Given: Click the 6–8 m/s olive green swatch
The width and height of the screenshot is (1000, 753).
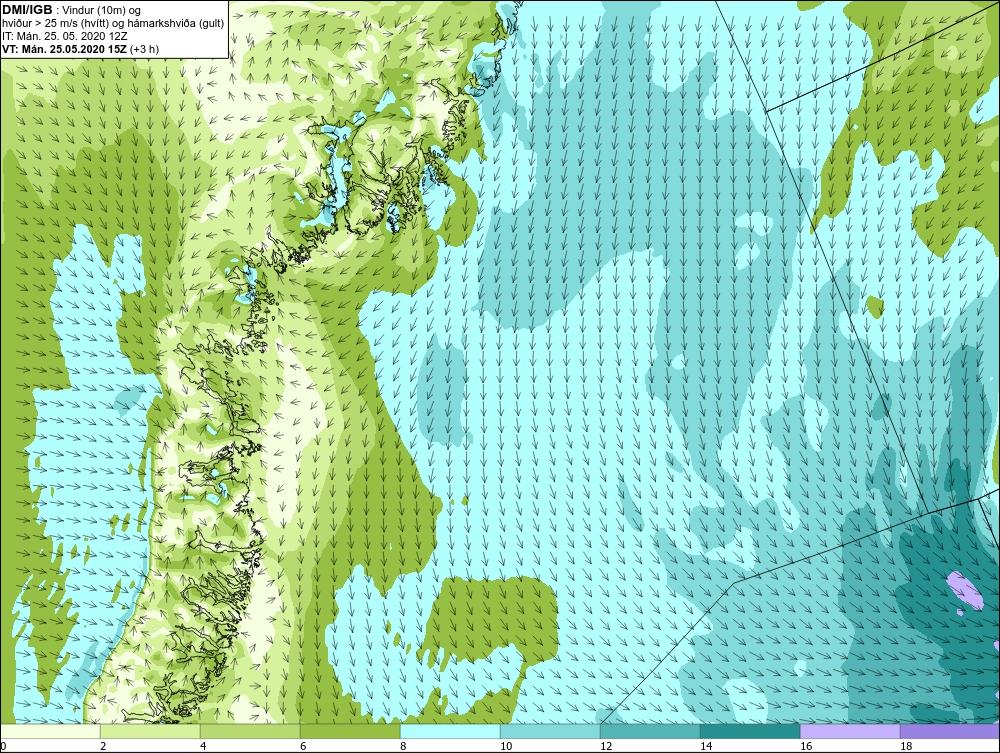Looking at the screenshot, I should 350,731.
